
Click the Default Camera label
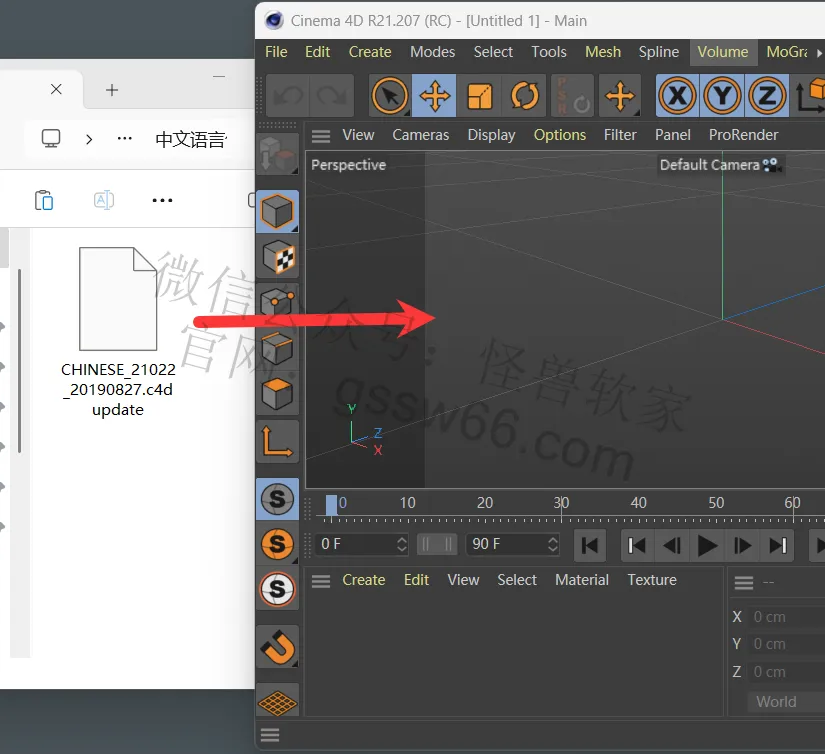coord(709,165)
